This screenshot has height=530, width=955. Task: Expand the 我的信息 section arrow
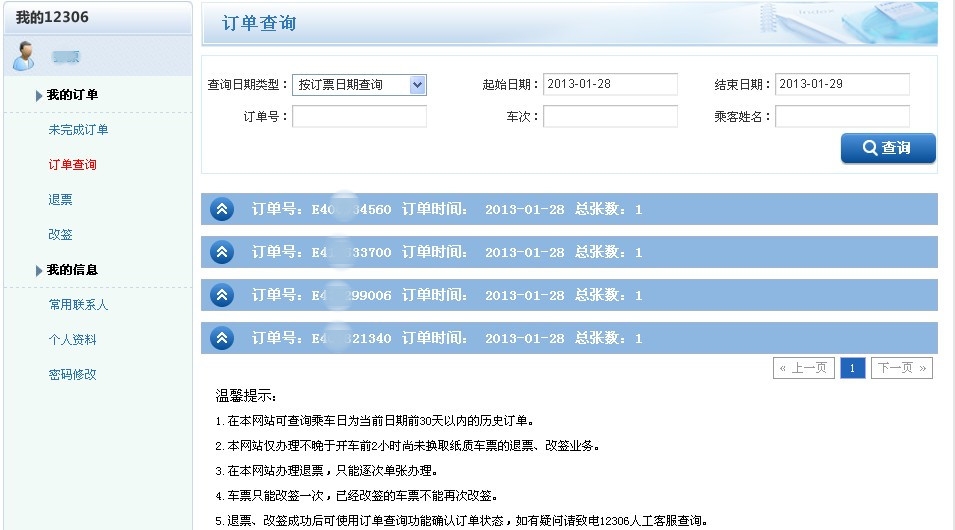pyautogui.click(x=39, y=270)
